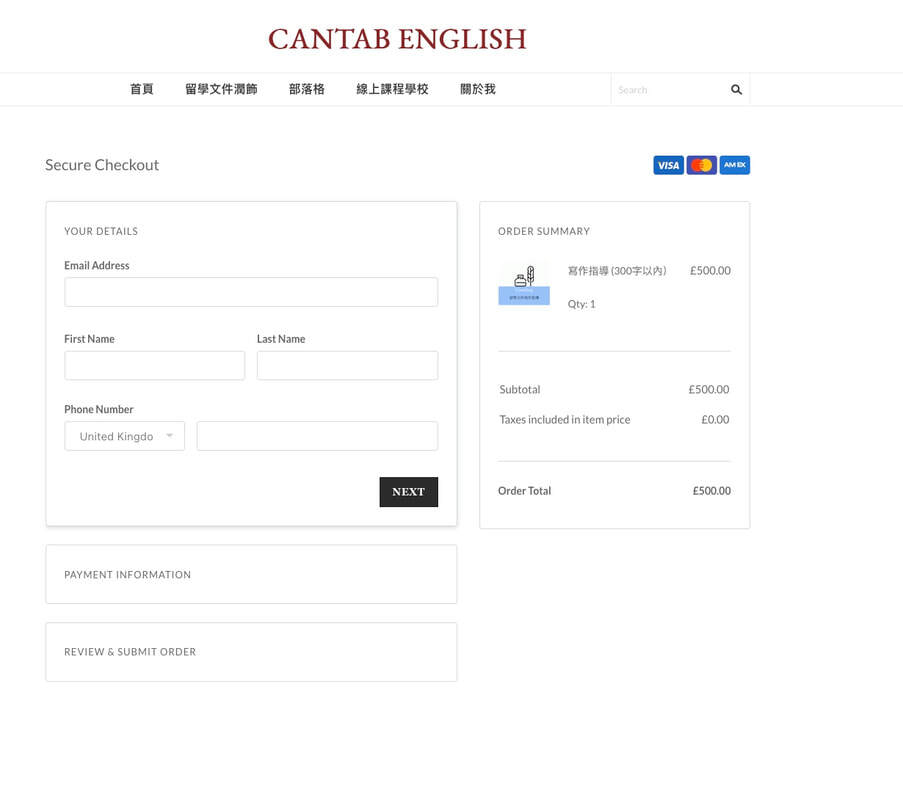Viewport: 903px width, 800px height.
Task: Navigate to 部落格 page
Action: tap(307, 89)
